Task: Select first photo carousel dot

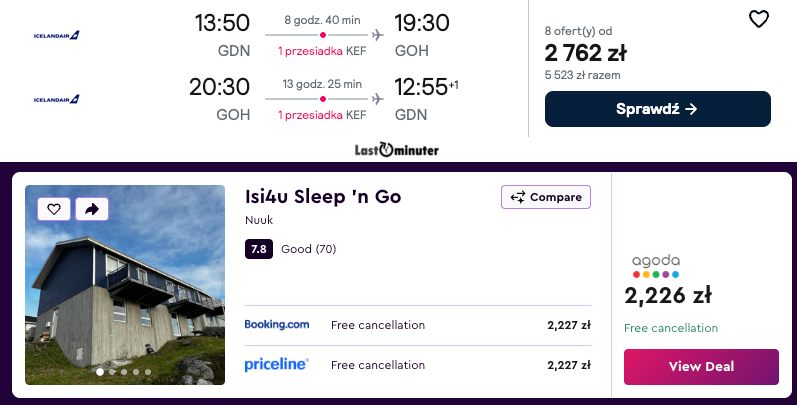Action: coord(100,372)
